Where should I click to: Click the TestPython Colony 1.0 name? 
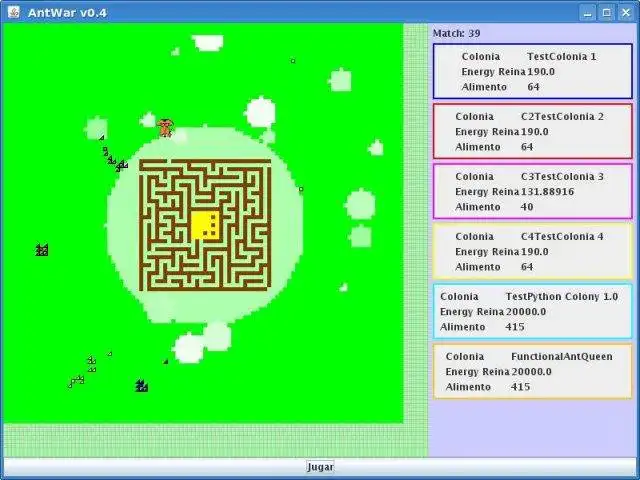pyautogui.click(x=562, y=297)
